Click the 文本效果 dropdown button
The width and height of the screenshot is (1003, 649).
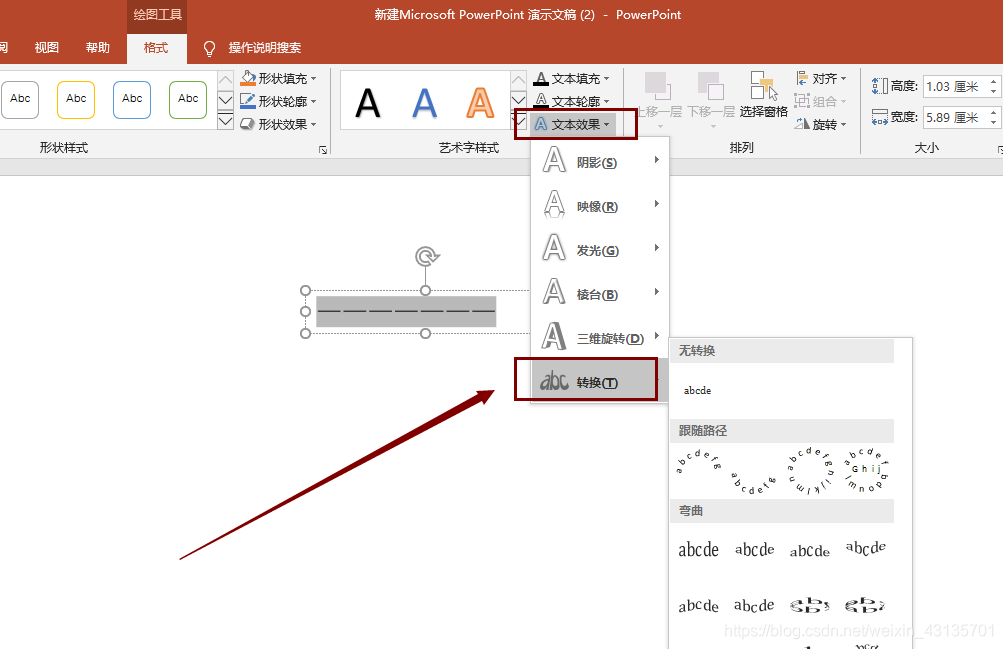coord(572,124)
